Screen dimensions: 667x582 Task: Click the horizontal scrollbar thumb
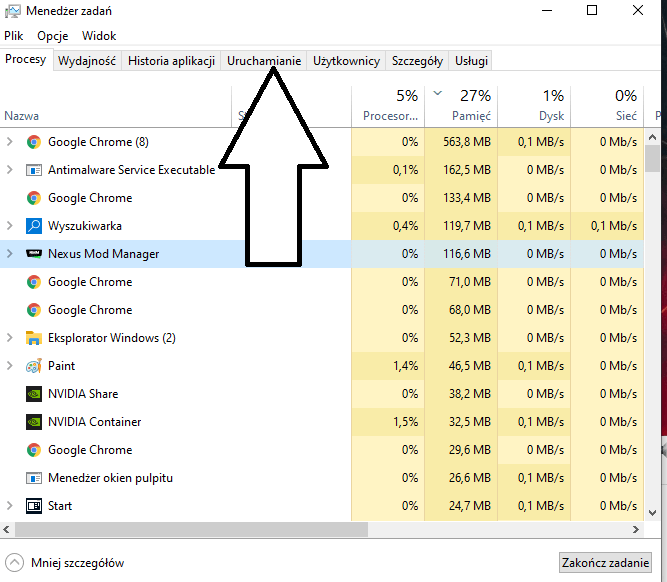pos(191,530)
